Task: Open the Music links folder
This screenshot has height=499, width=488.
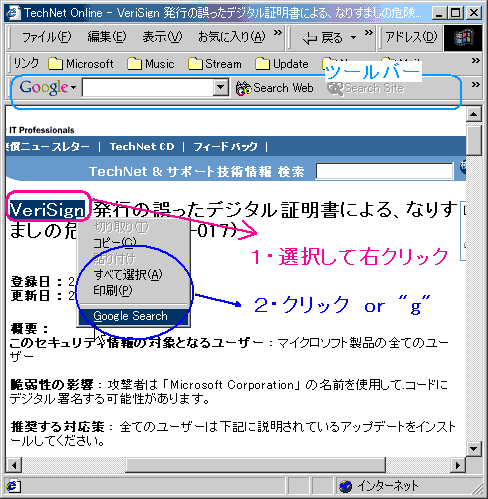Action: 151,63
